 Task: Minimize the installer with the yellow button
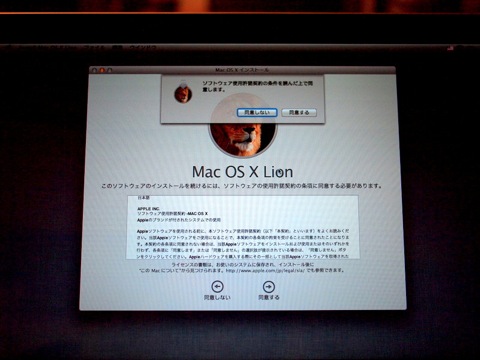pos(102,70)
